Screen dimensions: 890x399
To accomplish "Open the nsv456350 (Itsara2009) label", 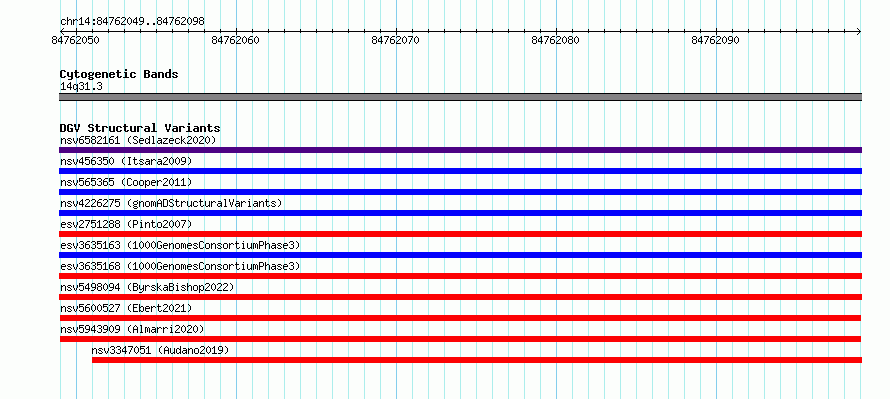I will [126, 161].
